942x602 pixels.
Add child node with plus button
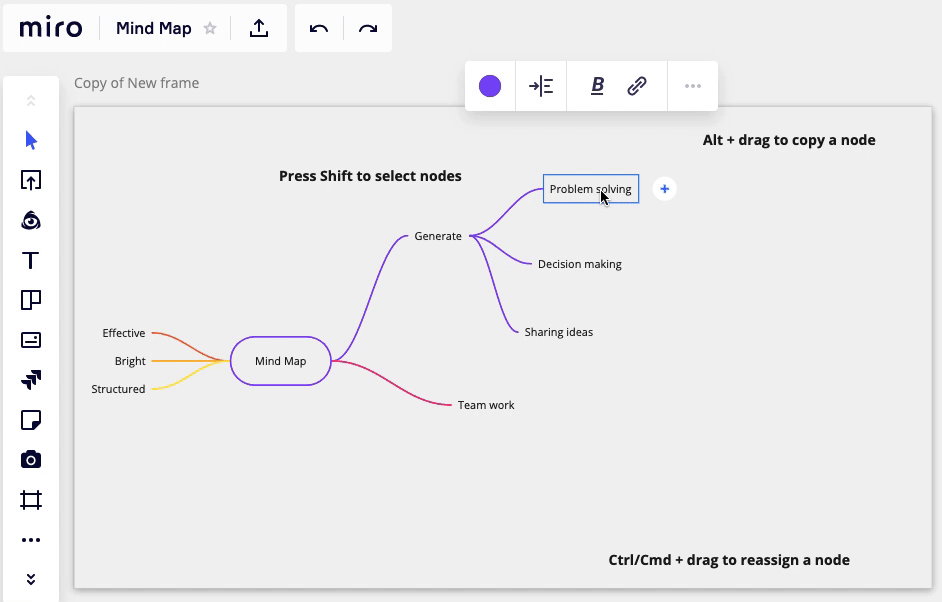coord(665,189)
